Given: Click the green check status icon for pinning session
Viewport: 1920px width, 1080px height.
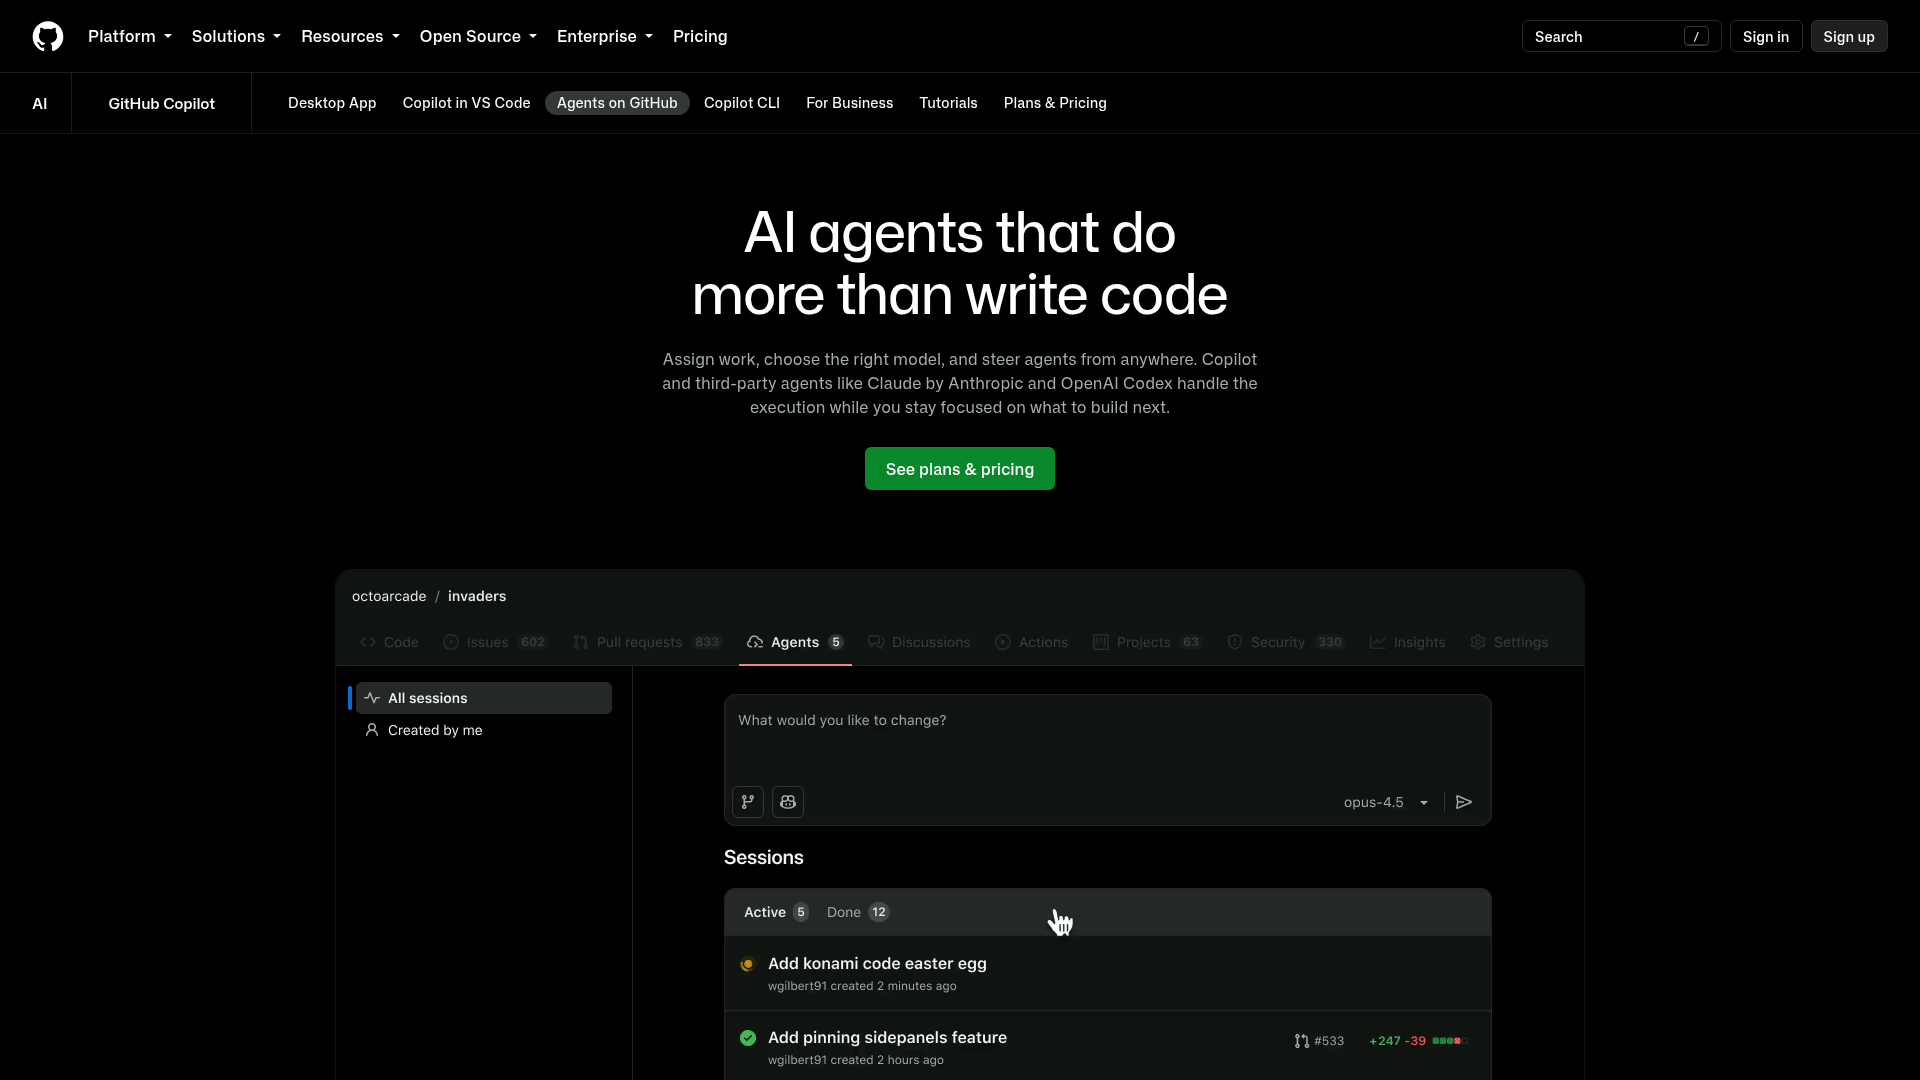Looking at the screenshot, I should (748, 1038).
